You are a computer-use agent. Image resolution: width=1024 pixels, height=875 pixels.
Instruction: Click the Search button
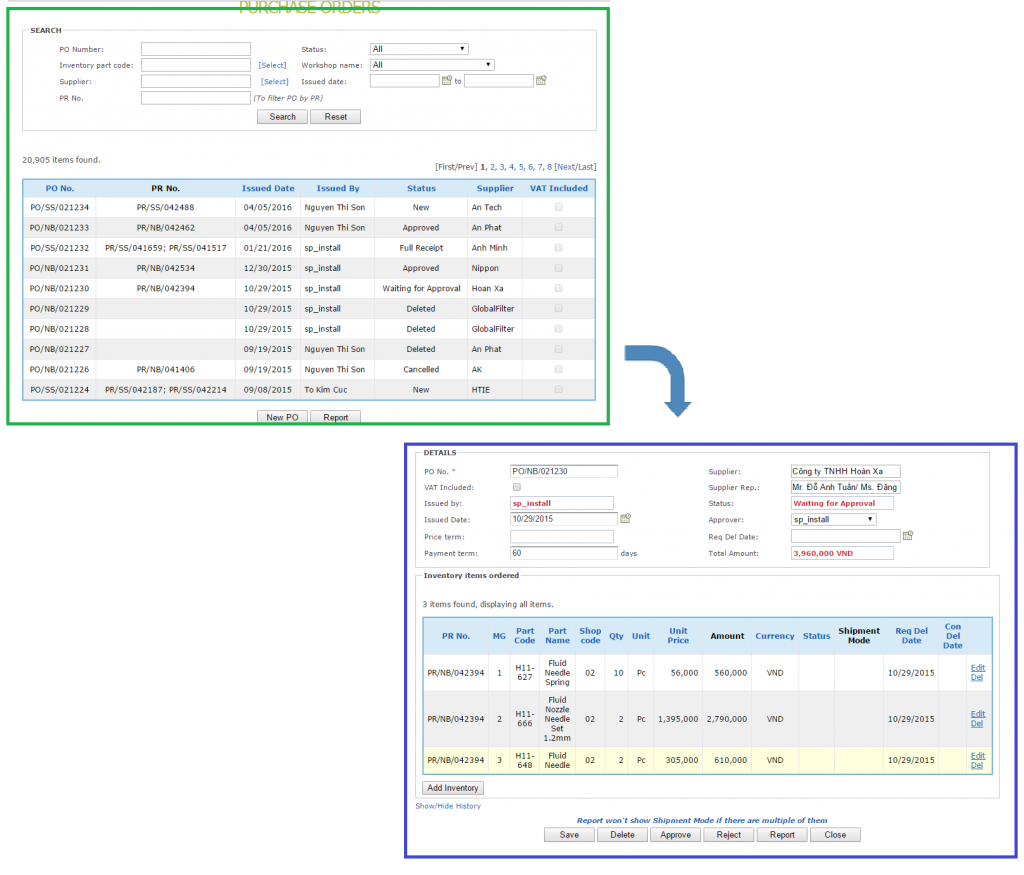pyautogui.click(x=283, y=117)
